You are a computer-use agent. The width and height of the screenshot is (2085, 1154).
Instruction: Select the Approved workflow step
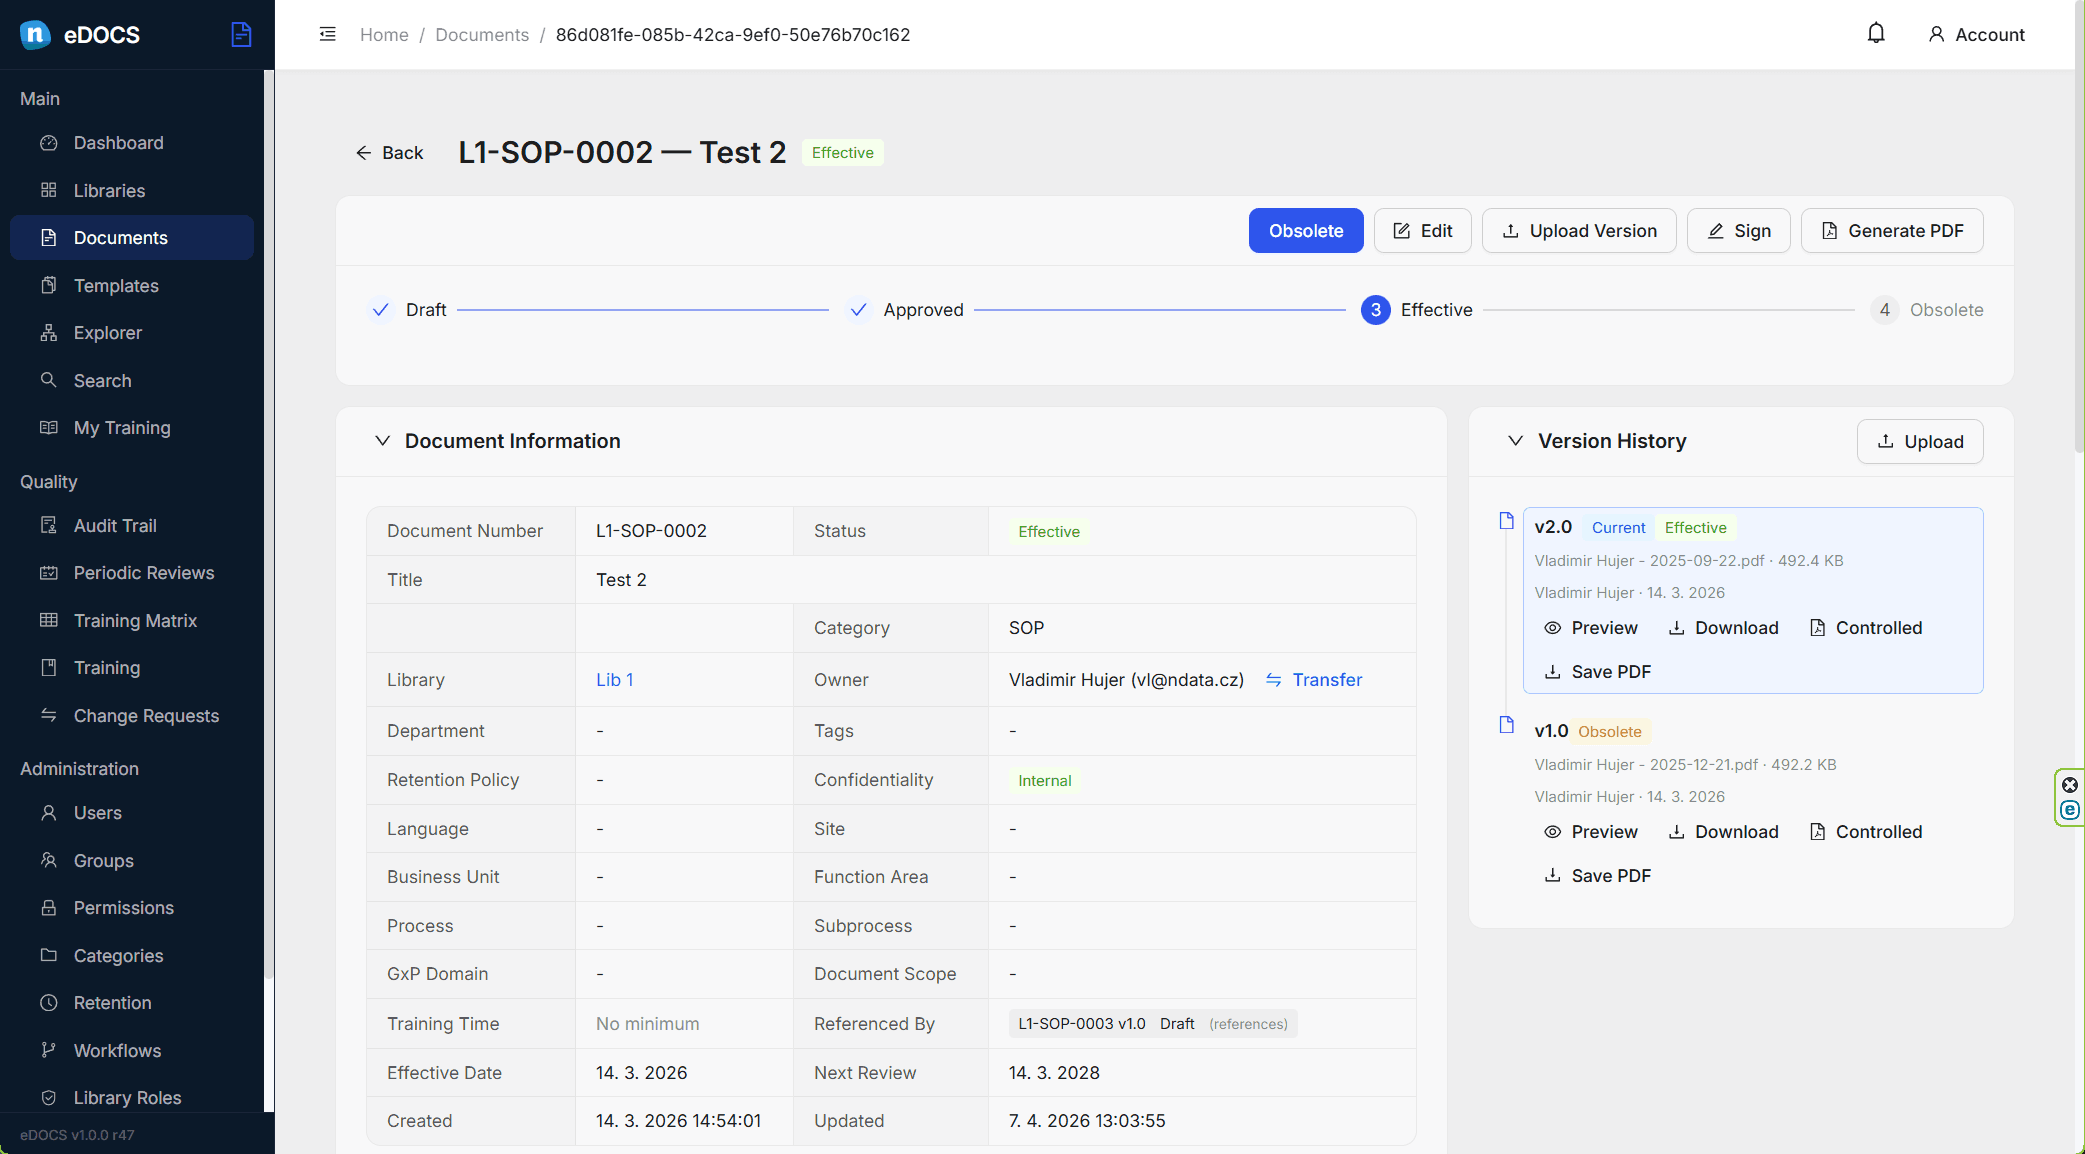click(x=904, y=310)
